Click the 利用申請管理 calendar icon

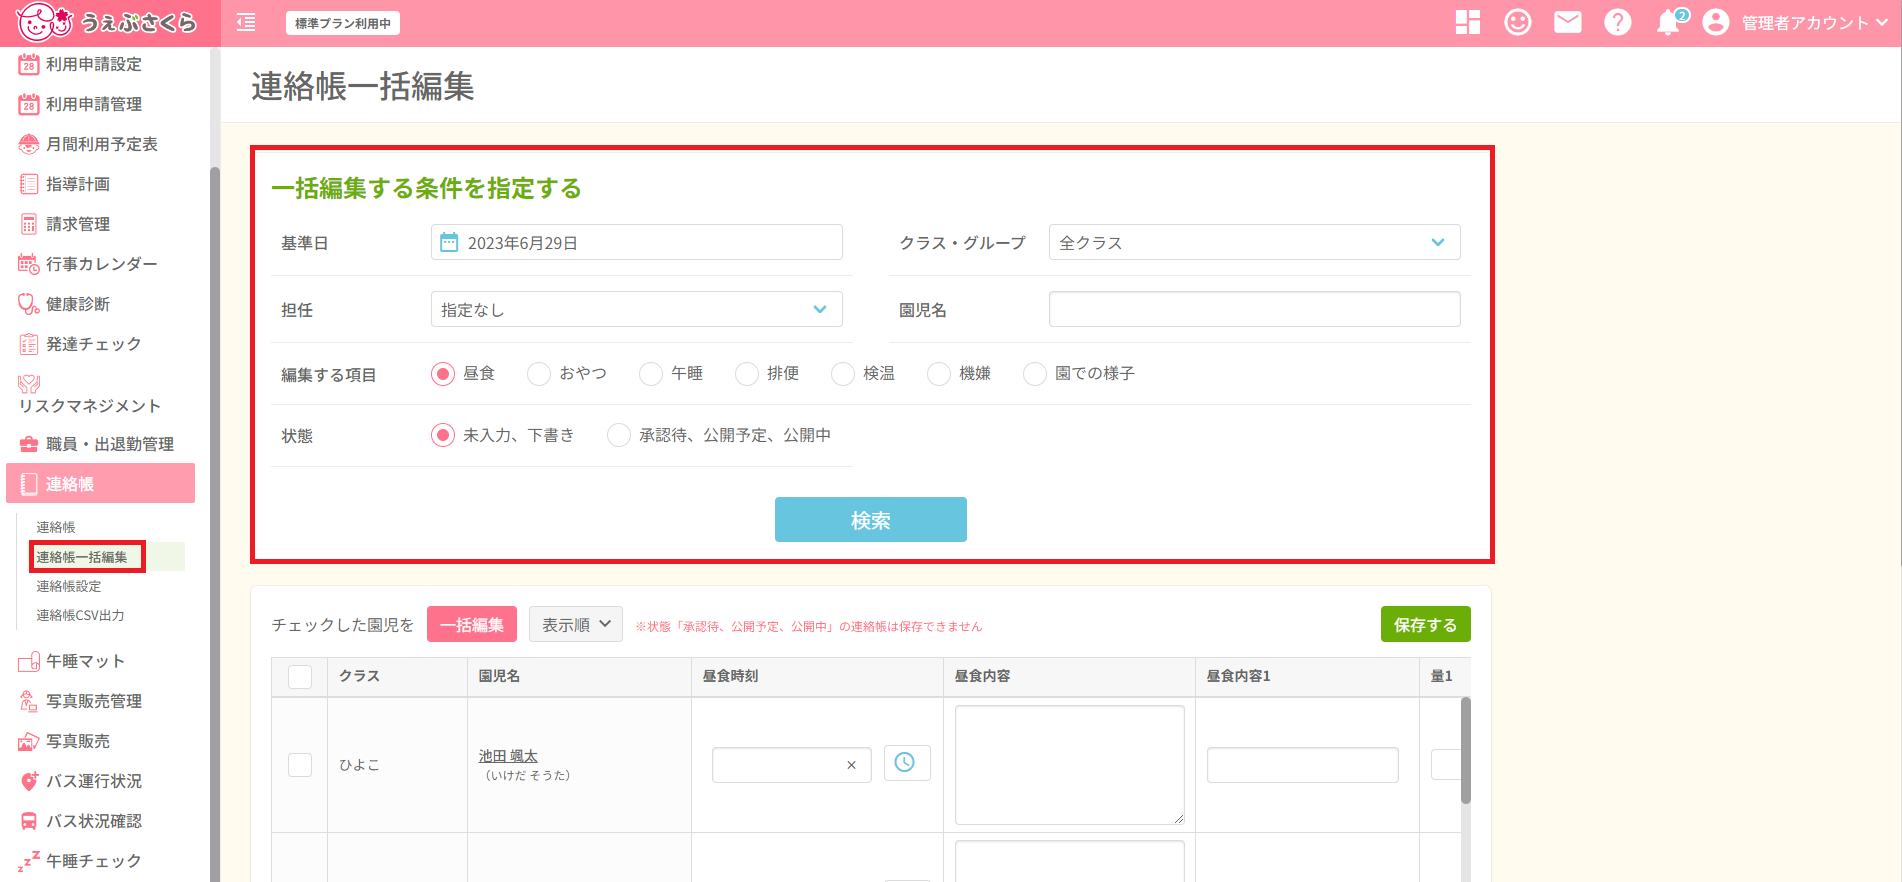point(29,104)
